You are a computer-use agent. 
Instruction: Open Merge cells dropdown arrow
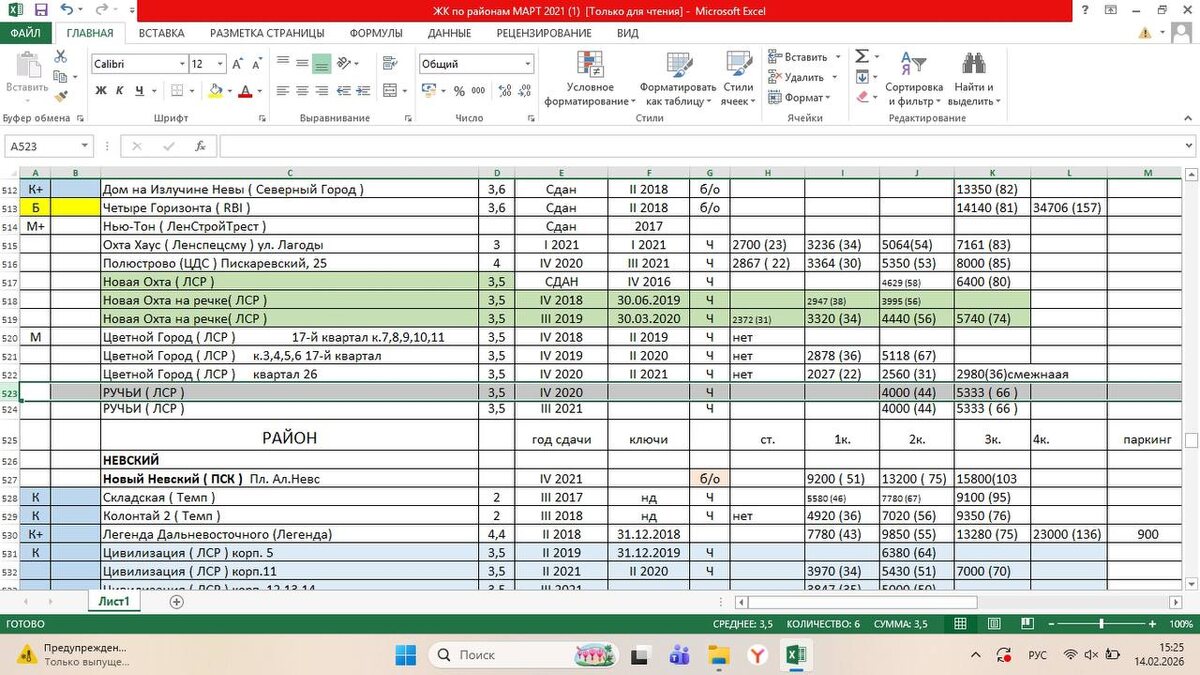[x=407, y=91]
